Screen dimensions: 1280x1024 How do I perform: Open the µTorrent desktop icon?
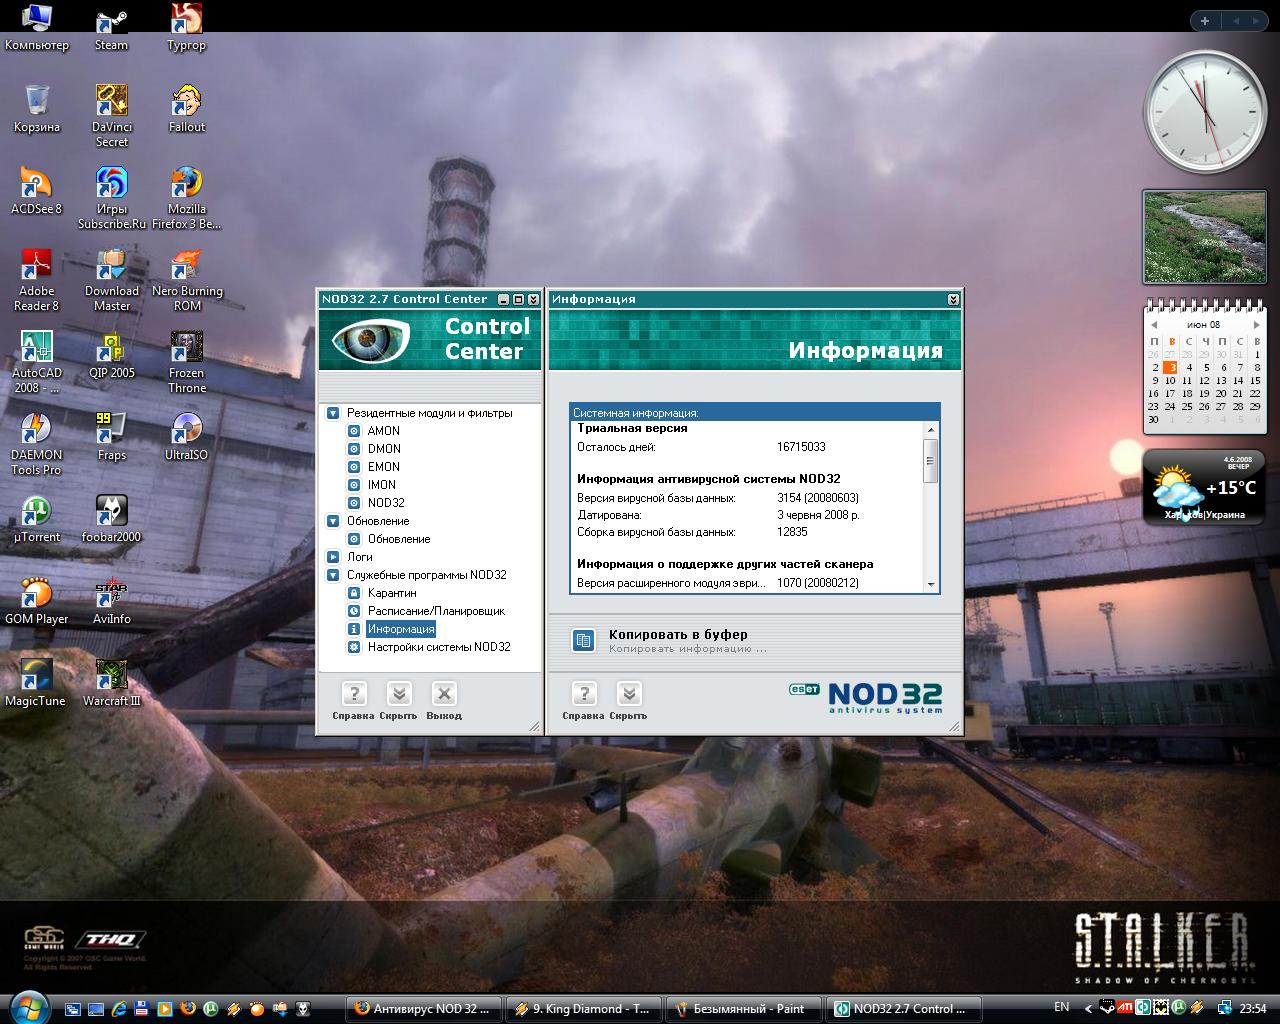(x=36, y=520)
